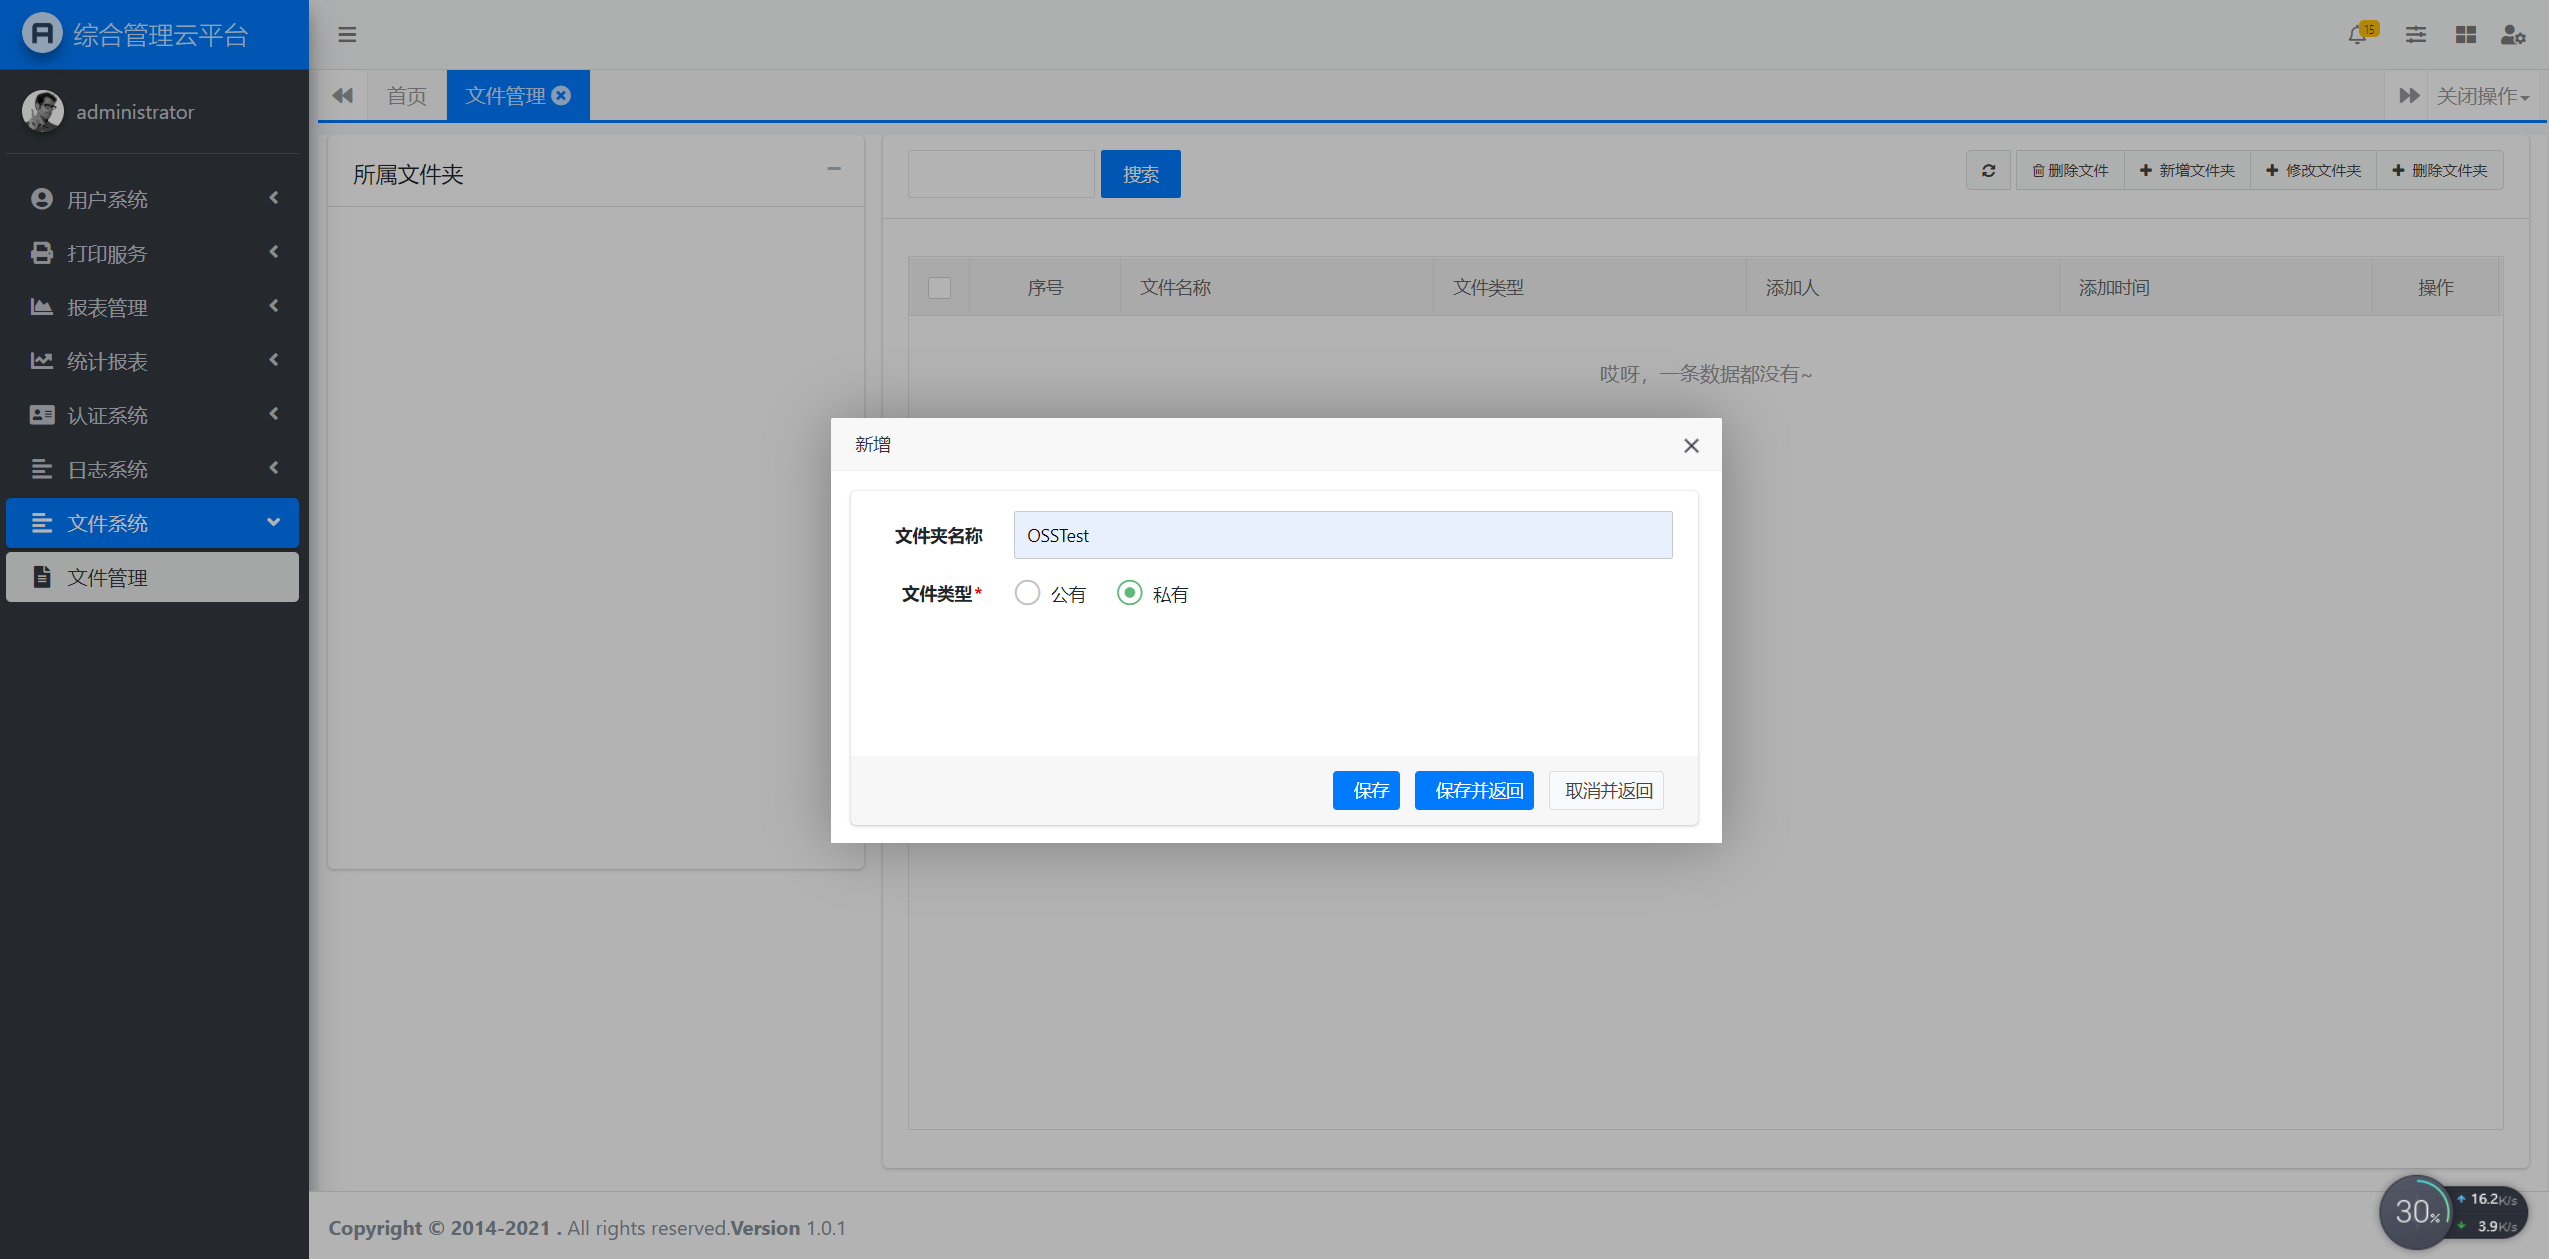Click the 文件管理 document icon
The image size is (2549, 1259).
[42, 577]
